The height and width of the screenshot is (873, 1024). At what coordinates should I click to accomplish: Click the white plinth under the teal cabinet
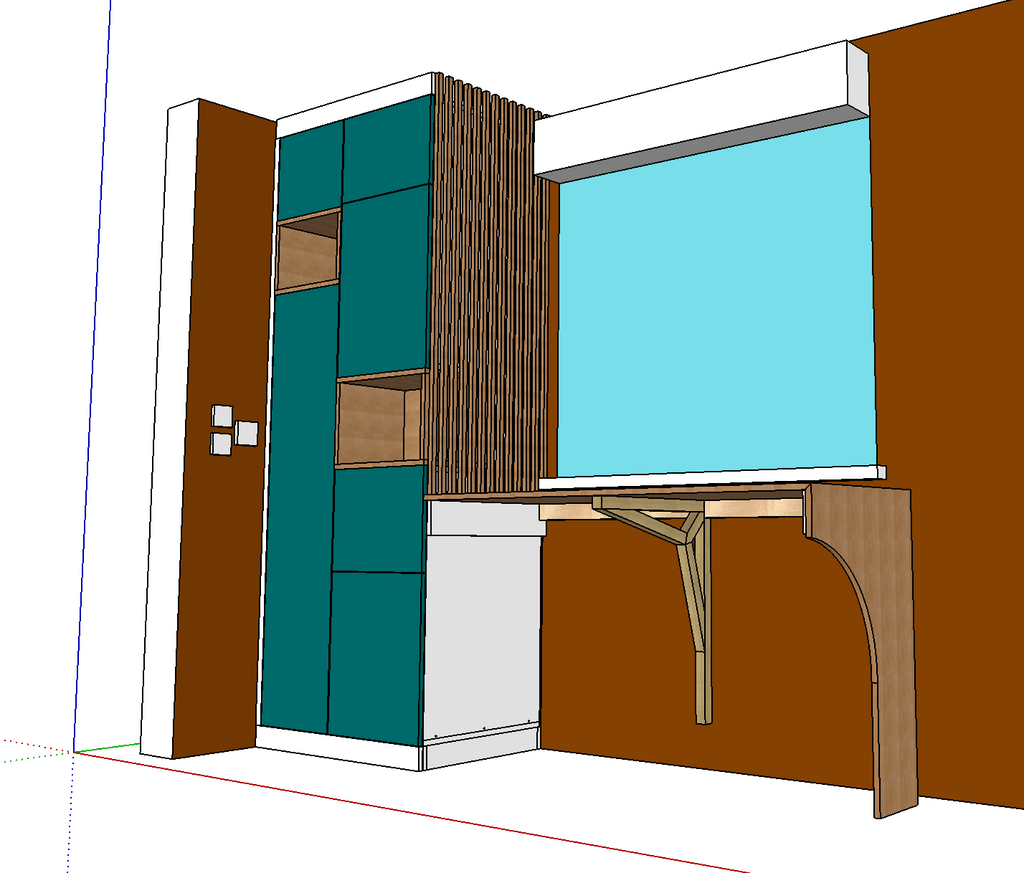[x=338, y=748]
